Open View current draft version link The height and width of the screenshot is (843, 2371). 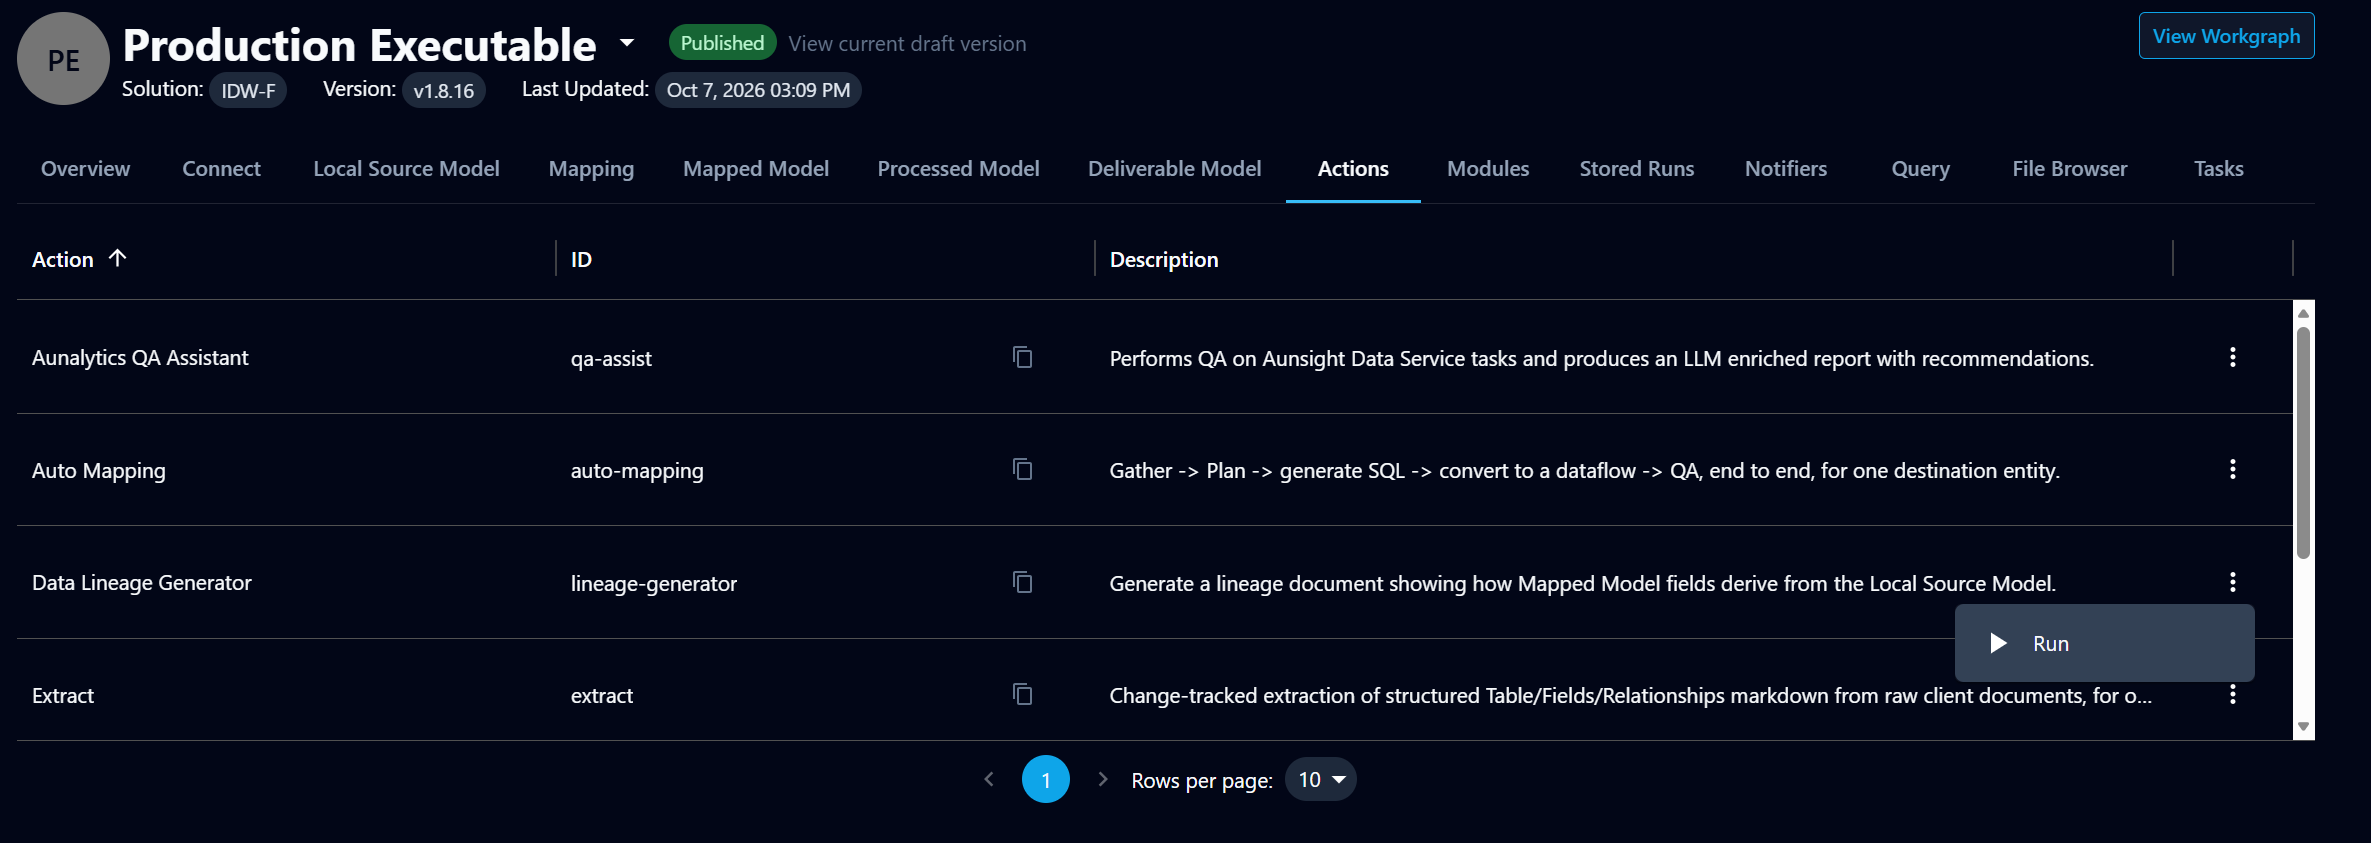(907, 43)
